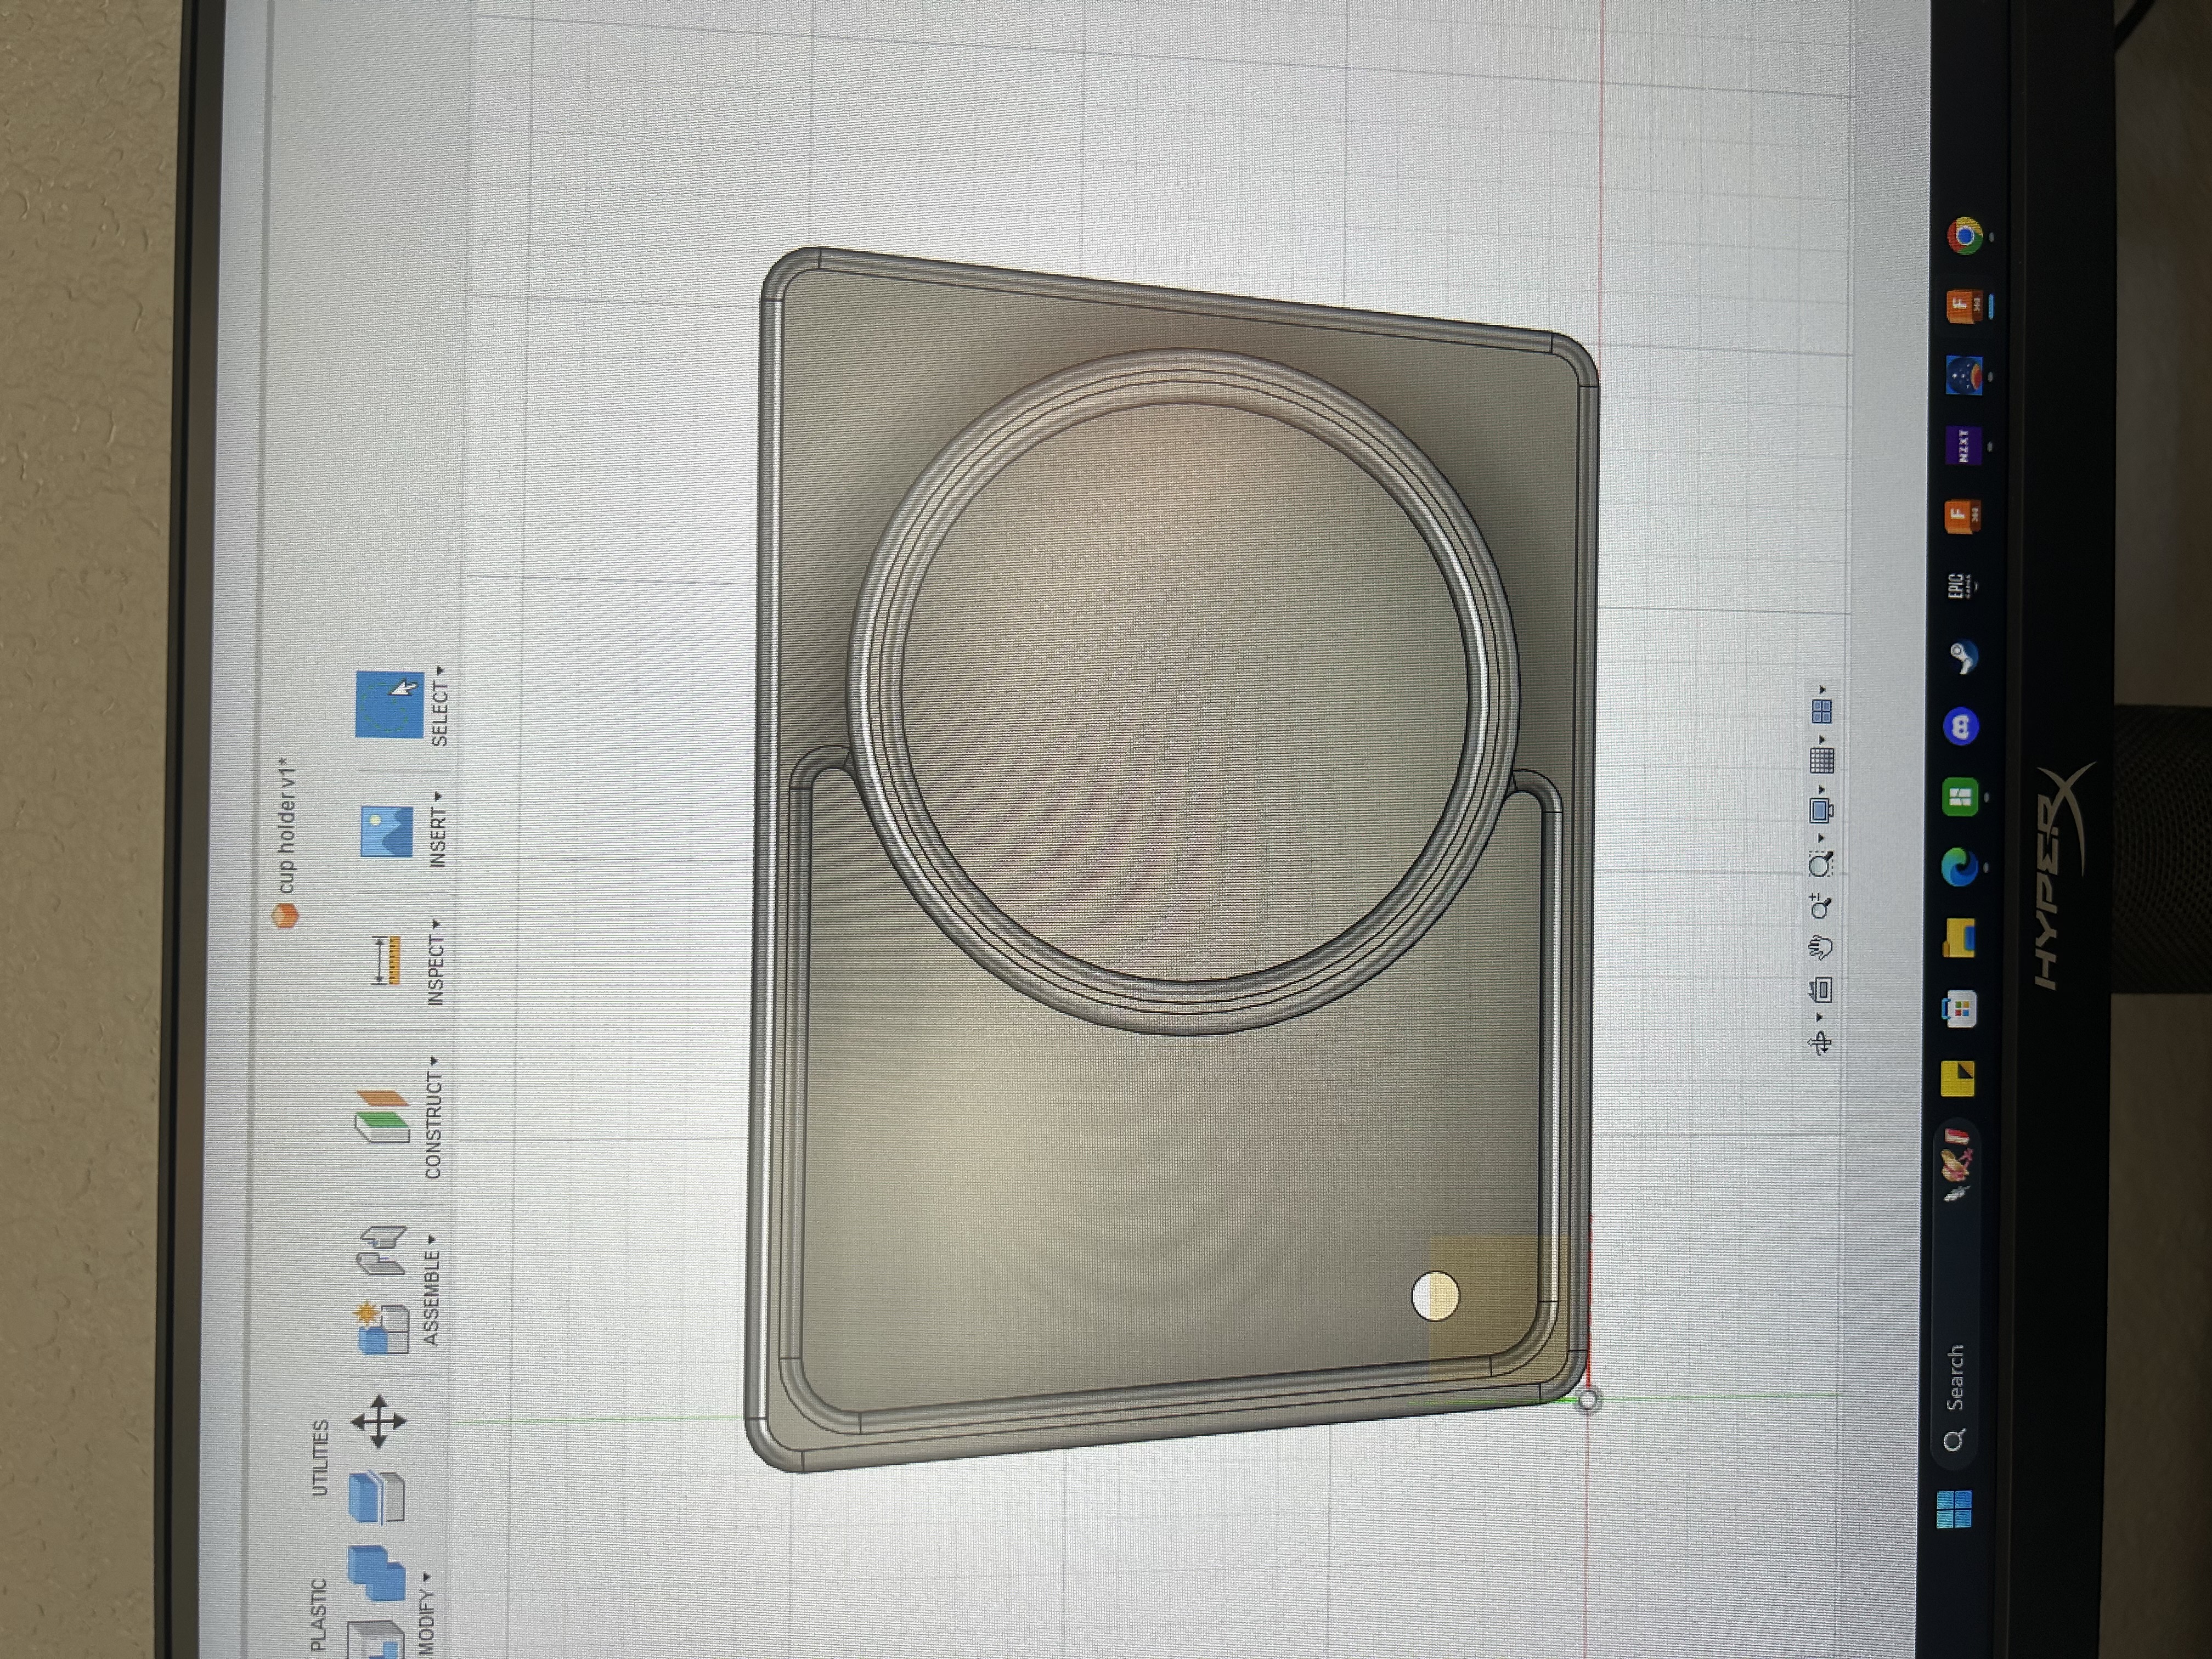Expand the INSPECT dropdown
Image resolution: width=2212 pixels, height=1659 pixels.
436,962
